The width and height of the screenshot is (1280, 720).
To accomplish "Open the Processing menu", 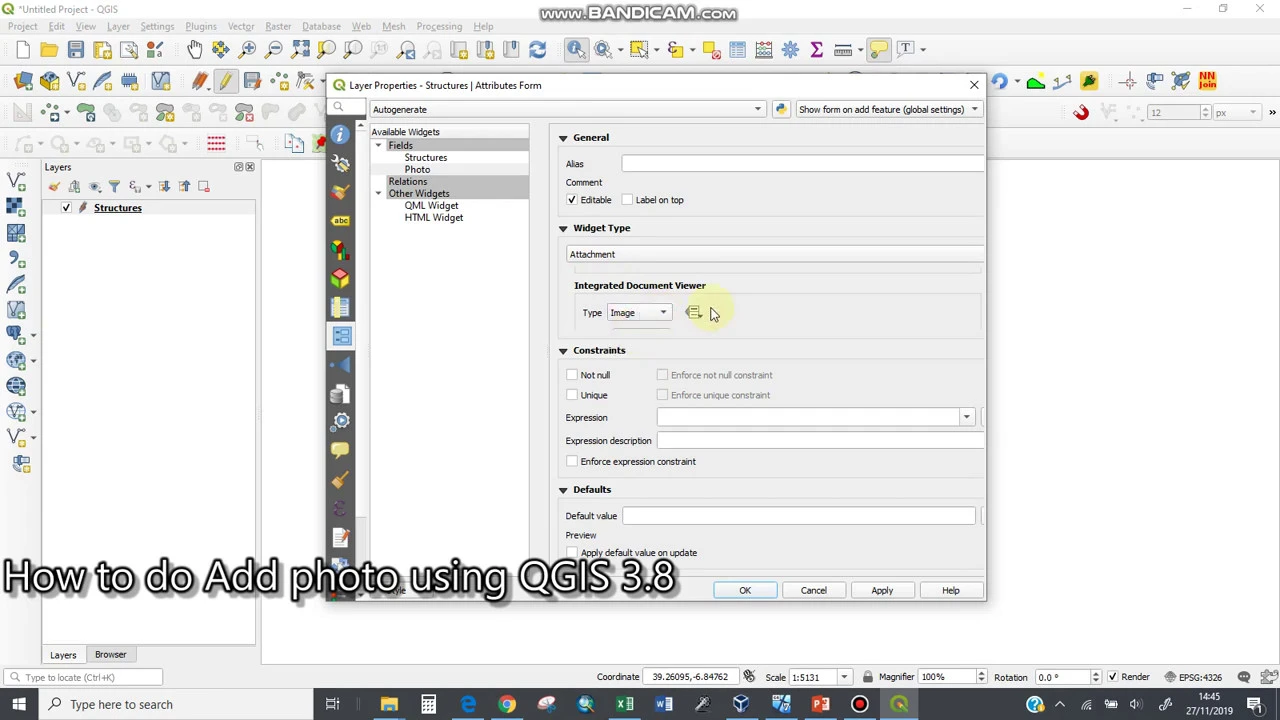I will [x=439, y=26].
